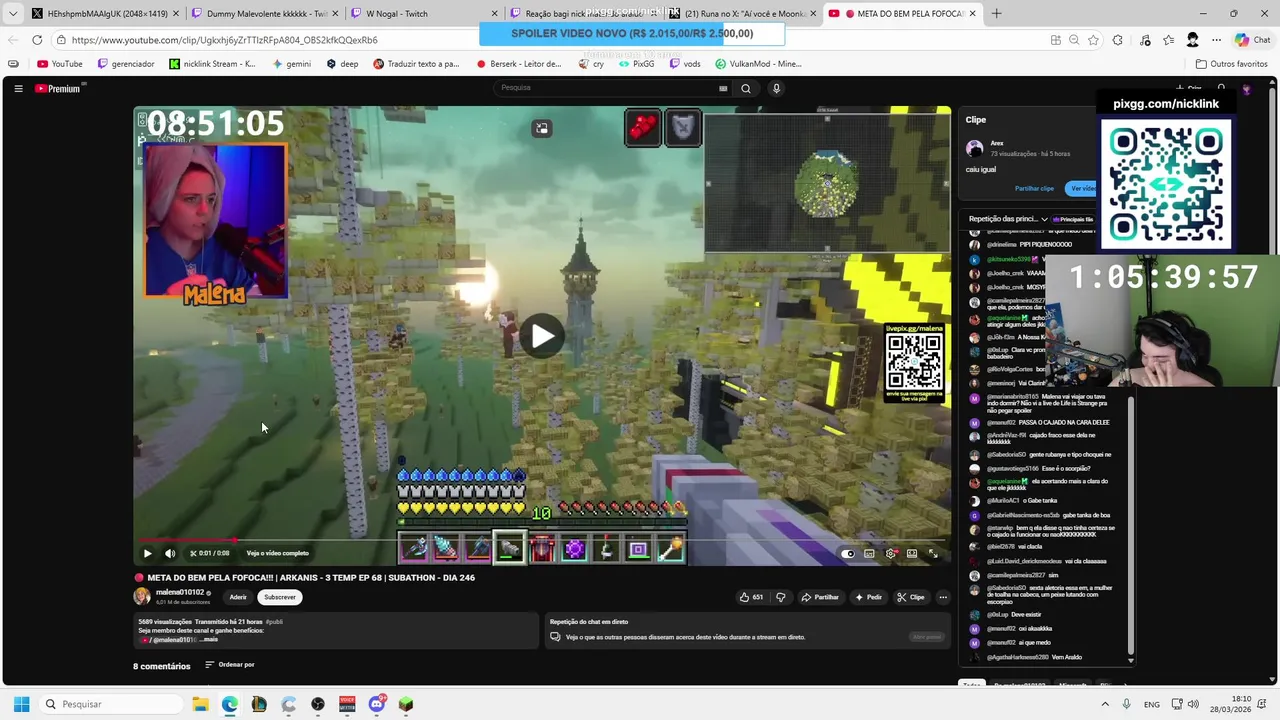Open the Windows Start menu
The height and width of the screenshot is (720, 1280).
pos(21,704)
